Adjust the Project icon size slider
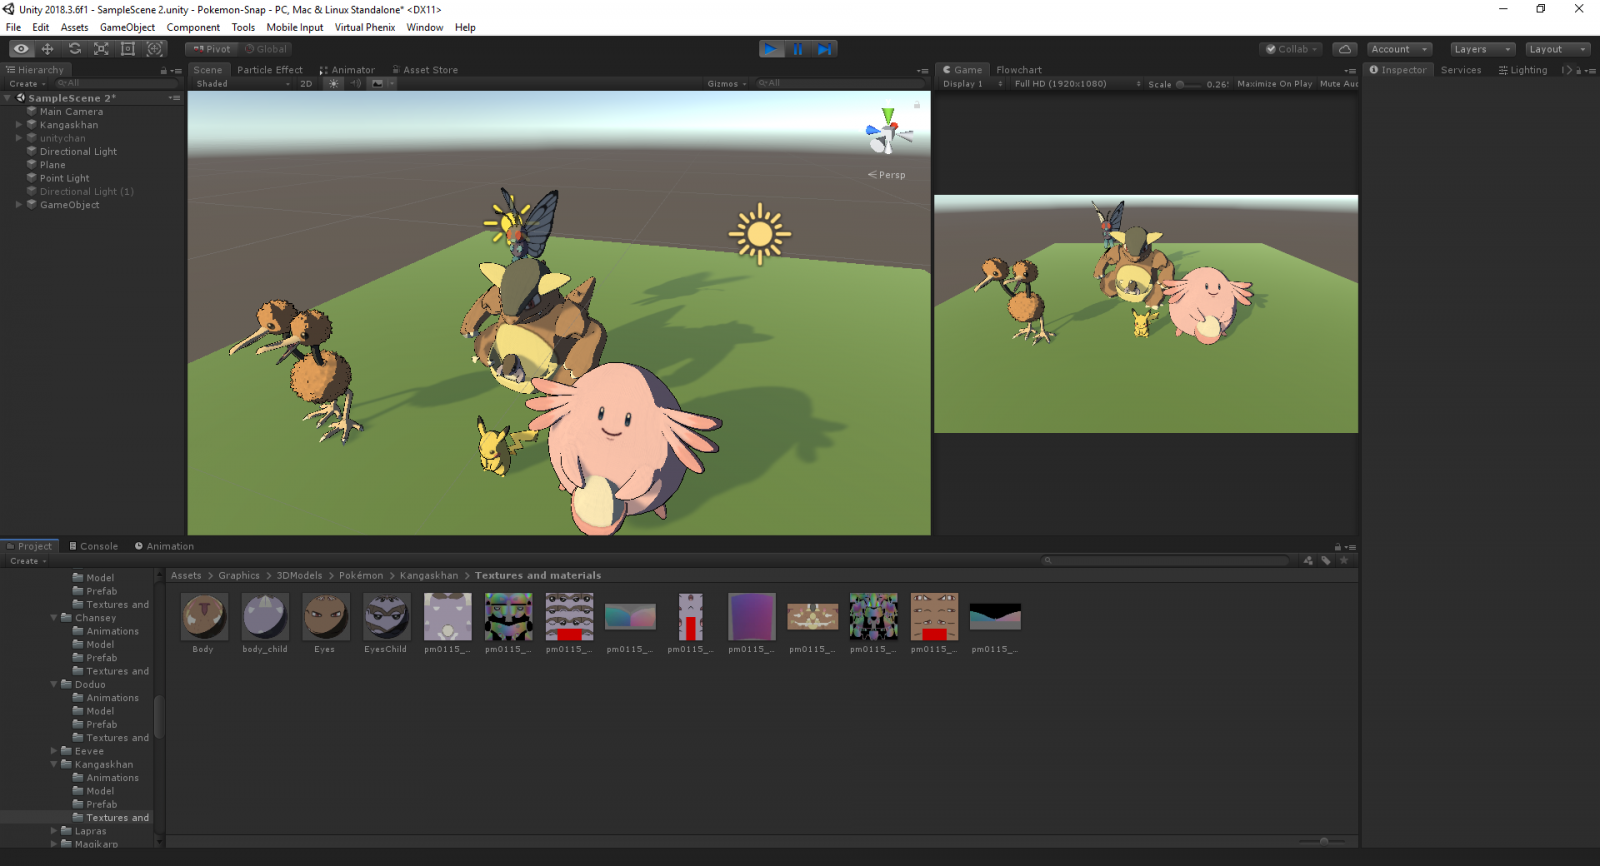 [1323, 841]
